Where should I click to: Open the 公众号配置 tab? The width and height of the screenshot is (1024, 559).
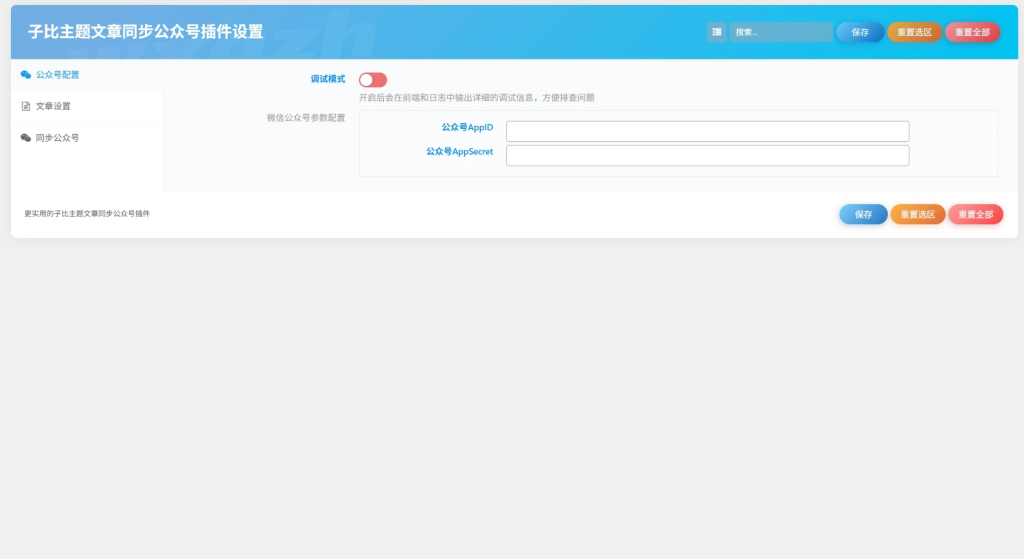point(86,74)
